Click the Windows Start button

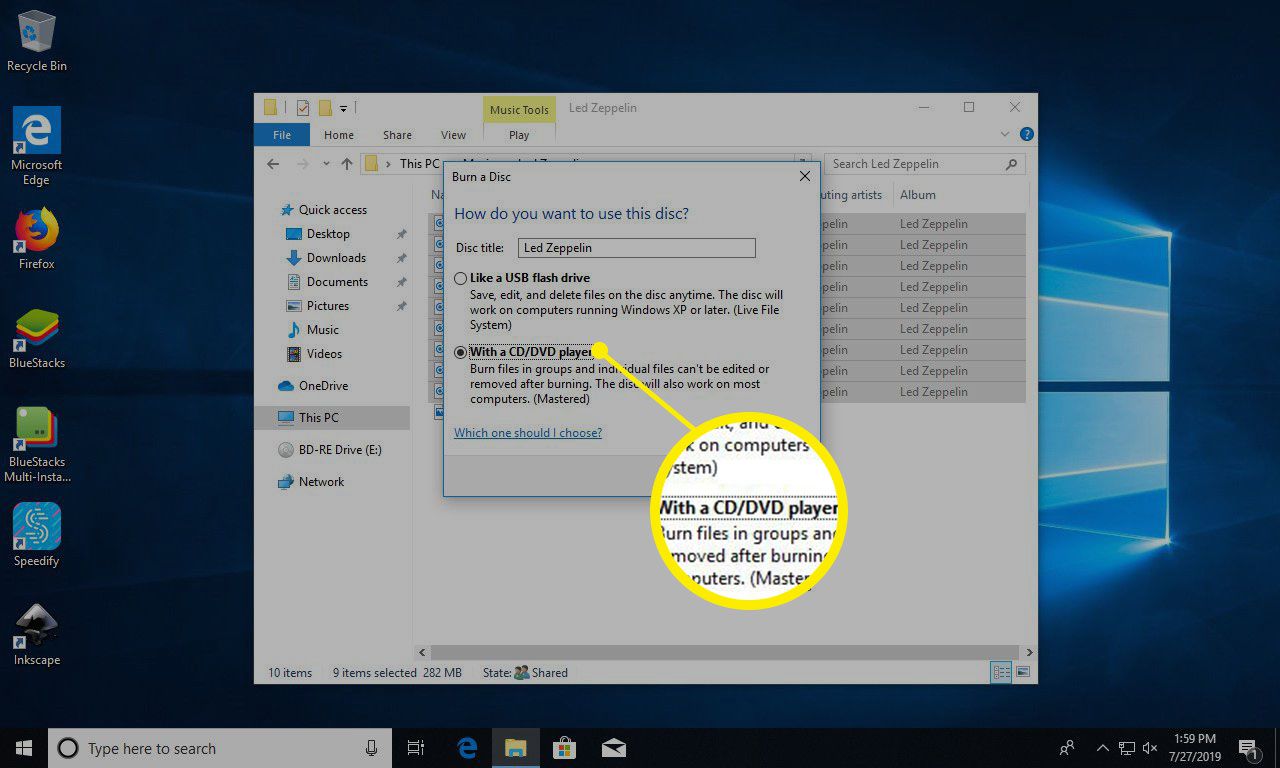point(24,748)
